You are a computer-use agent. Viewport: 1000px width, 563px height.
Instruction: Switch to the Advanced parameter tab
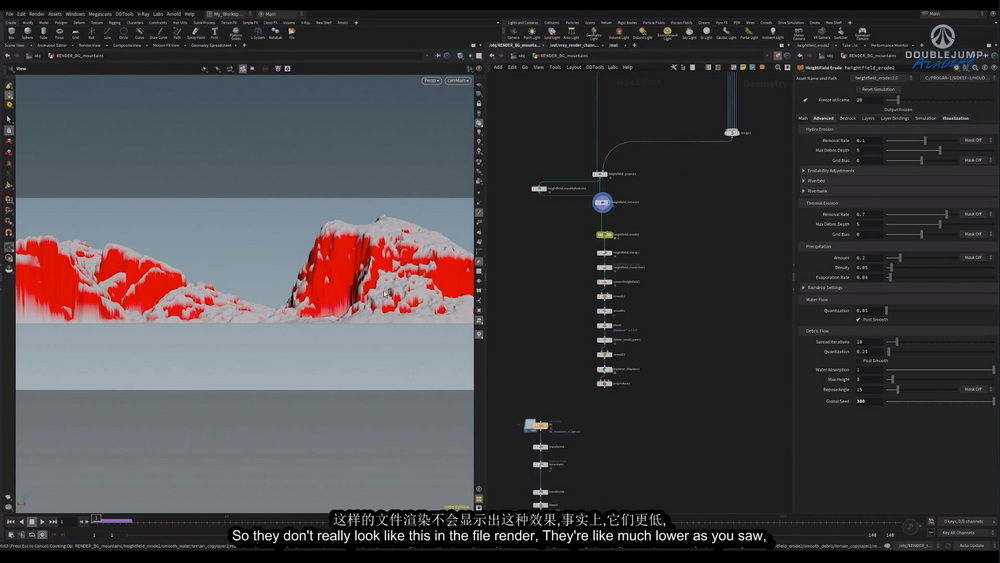tap(823, 119)
